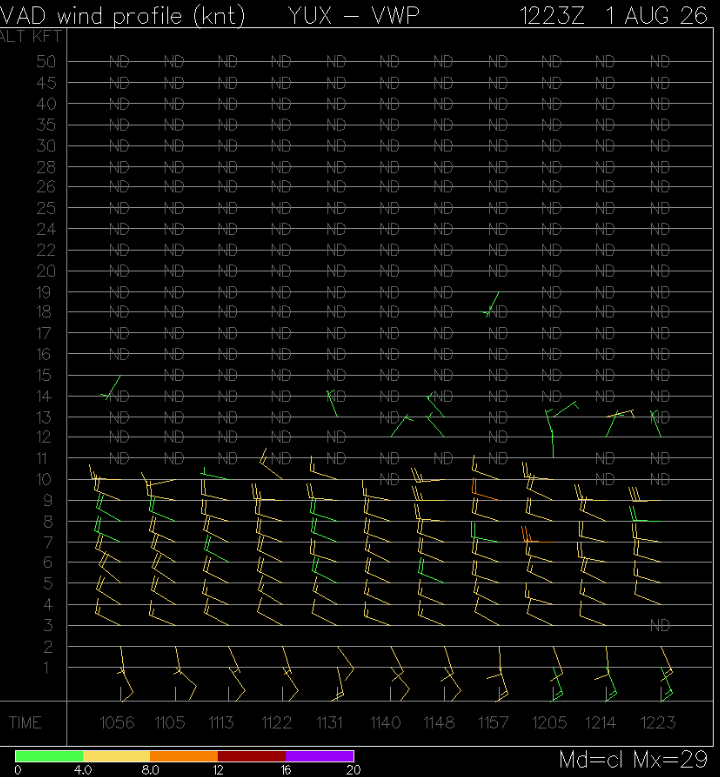The width and height of the screenshot is (720, 777).
Task: Click the 'ALT KFT' axis label
Action: [31, 37]
